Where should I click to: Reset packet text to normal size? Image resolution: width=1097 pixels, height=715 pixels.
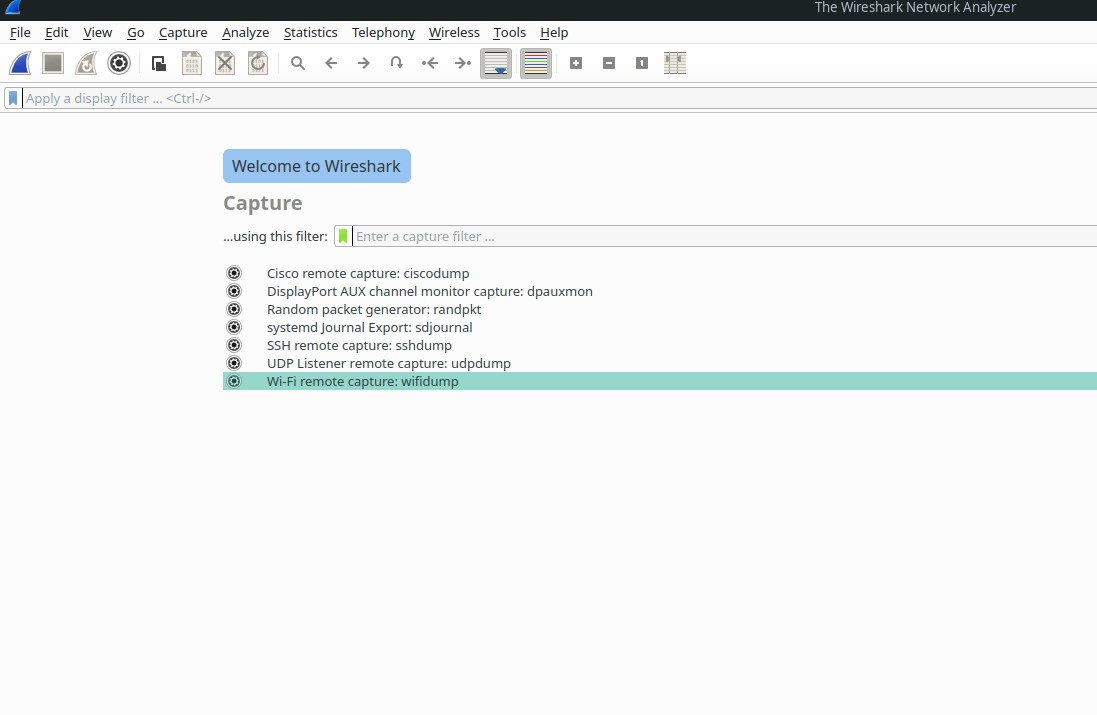click(x=642, y=64)
